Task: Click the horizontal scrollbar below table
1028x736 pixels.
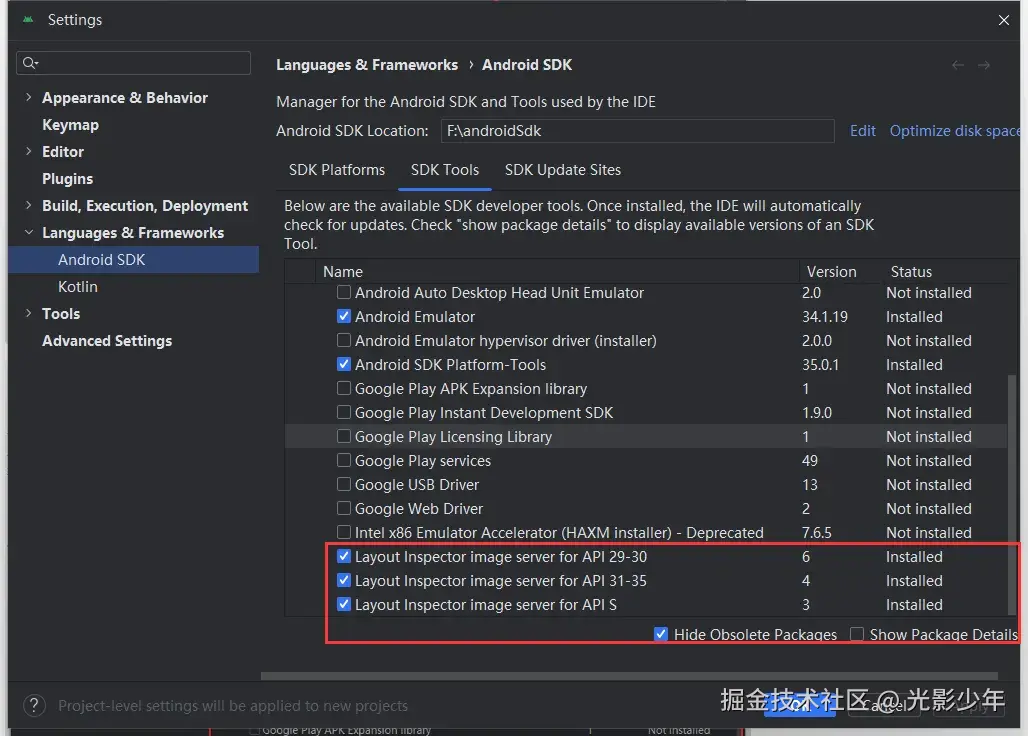Action: point(629,676)
